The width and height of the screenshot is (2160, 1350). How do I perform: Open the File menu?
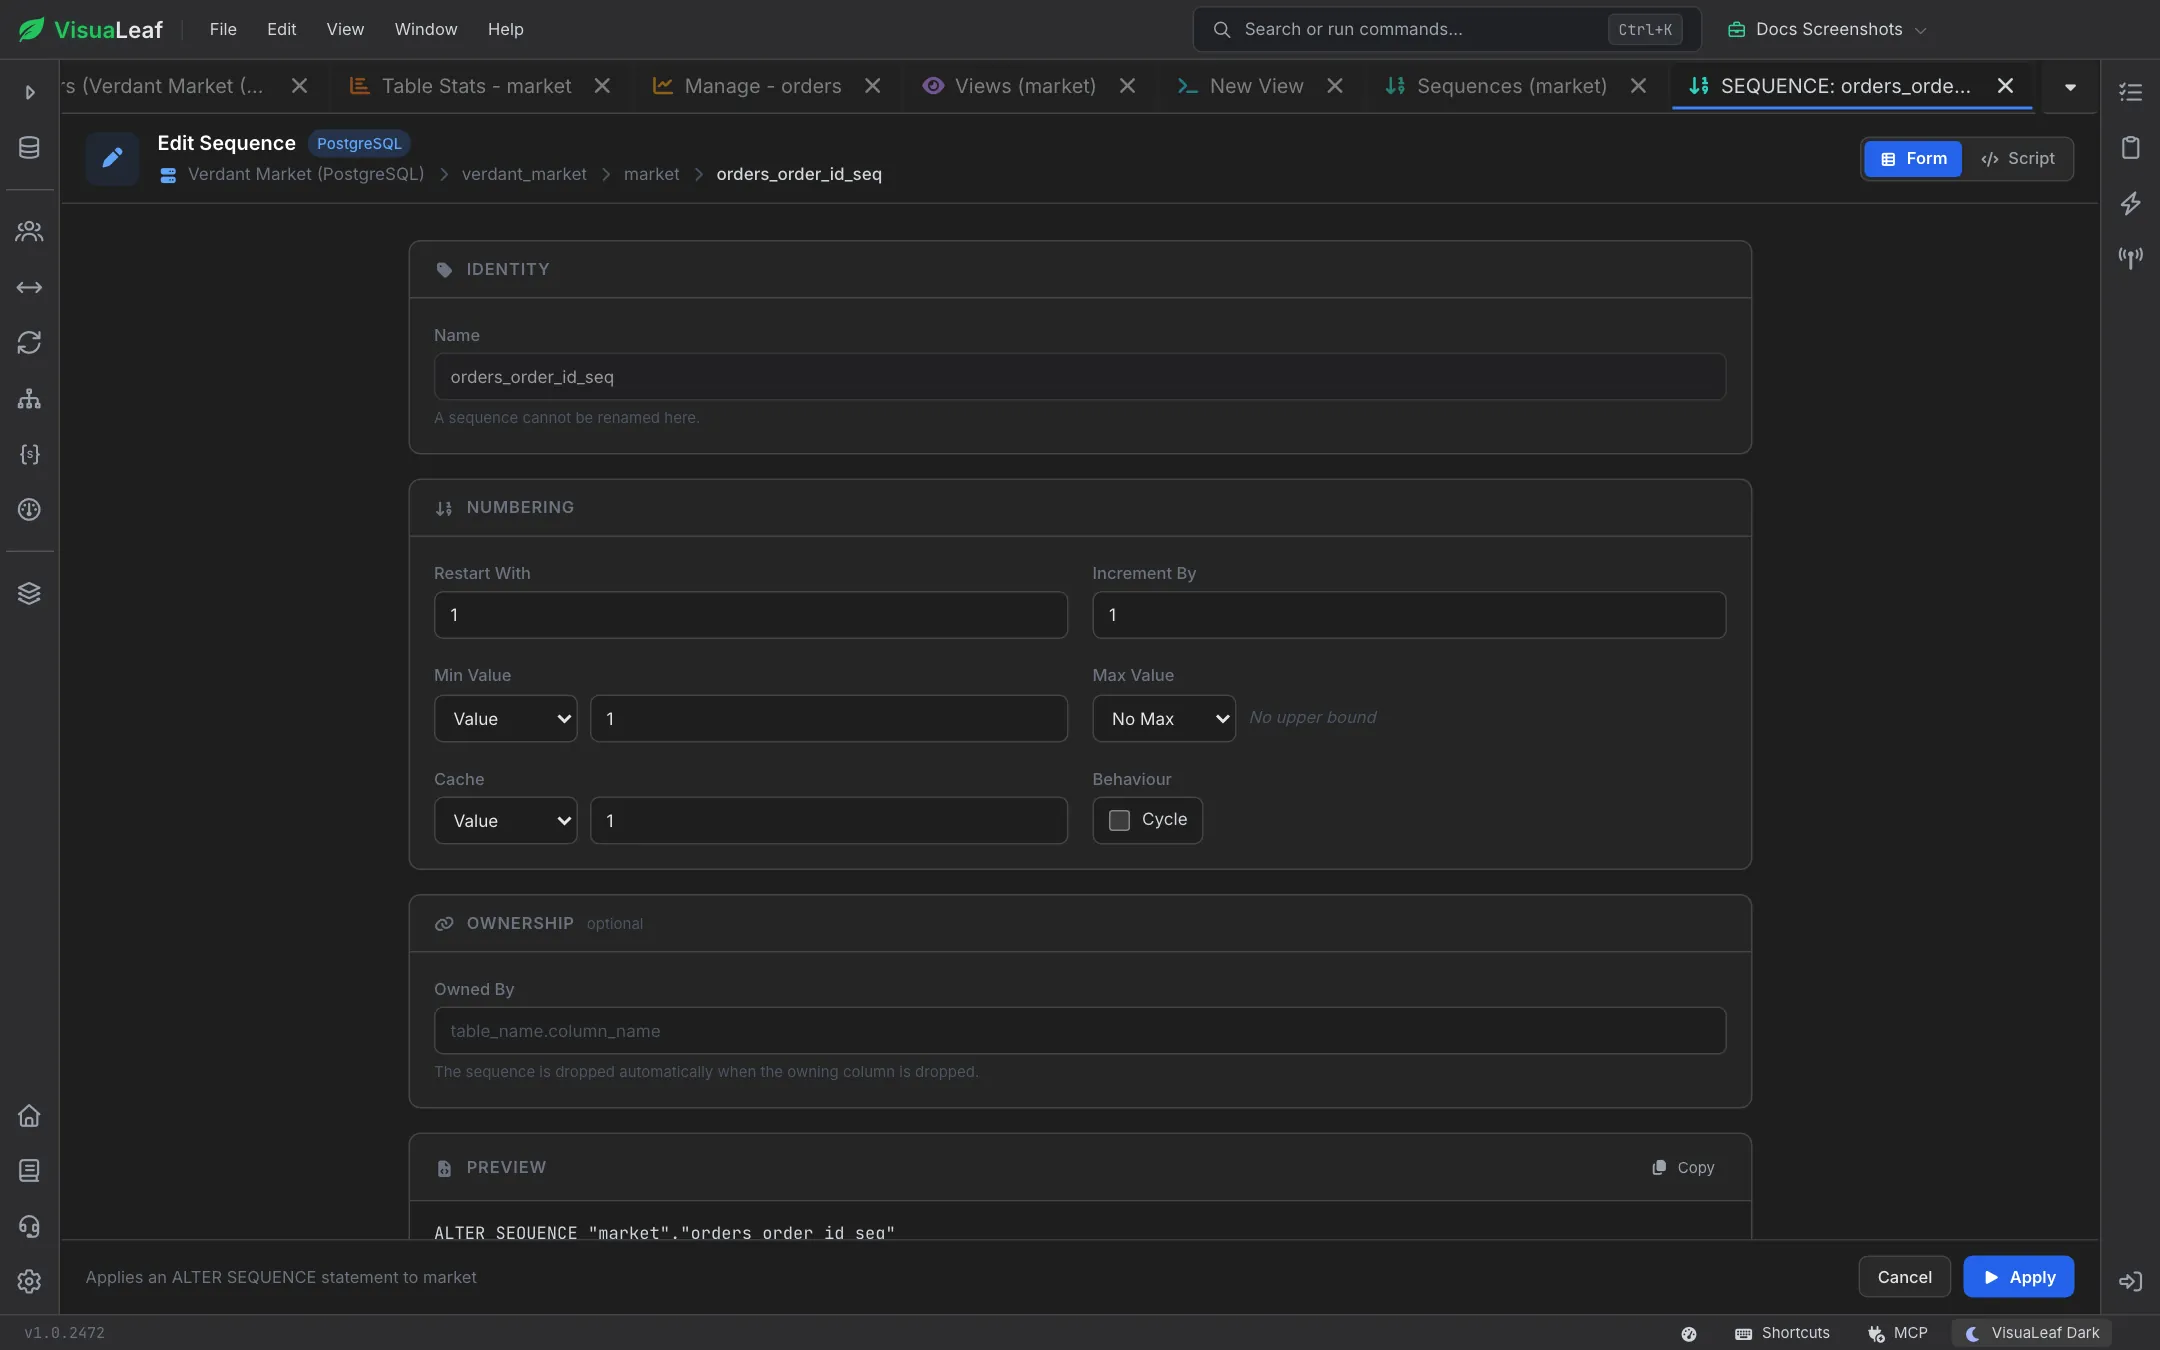tap(223, 29)
